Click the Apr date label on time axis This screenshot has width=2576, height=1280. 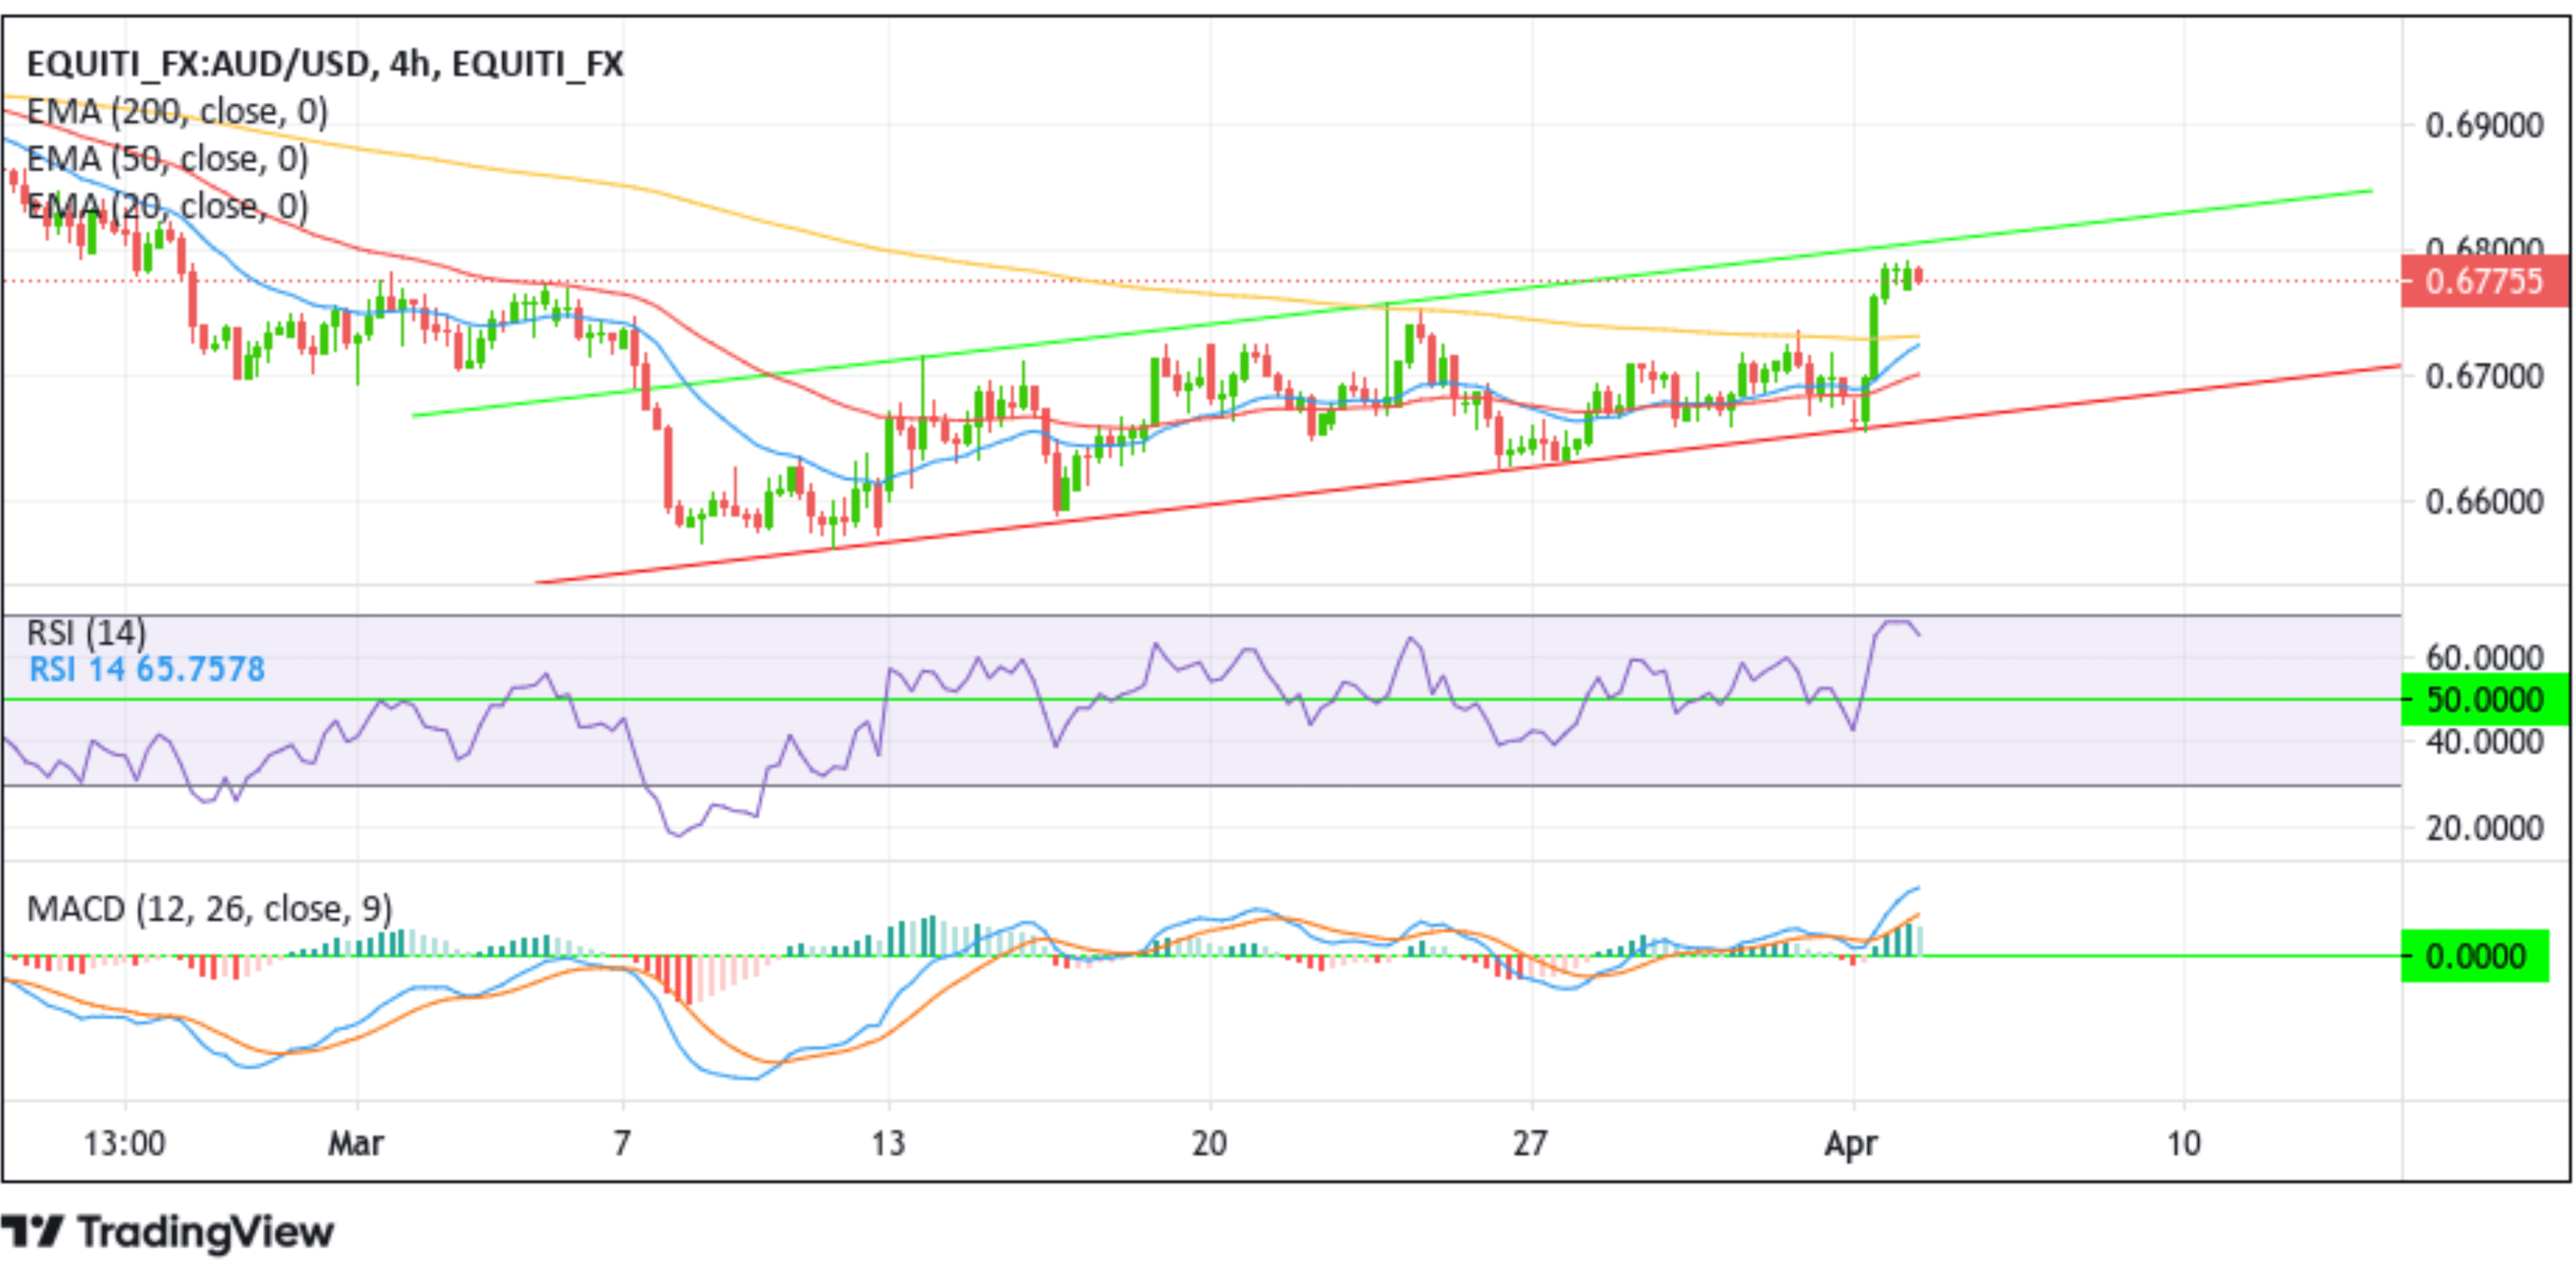pos(1851,1144)
